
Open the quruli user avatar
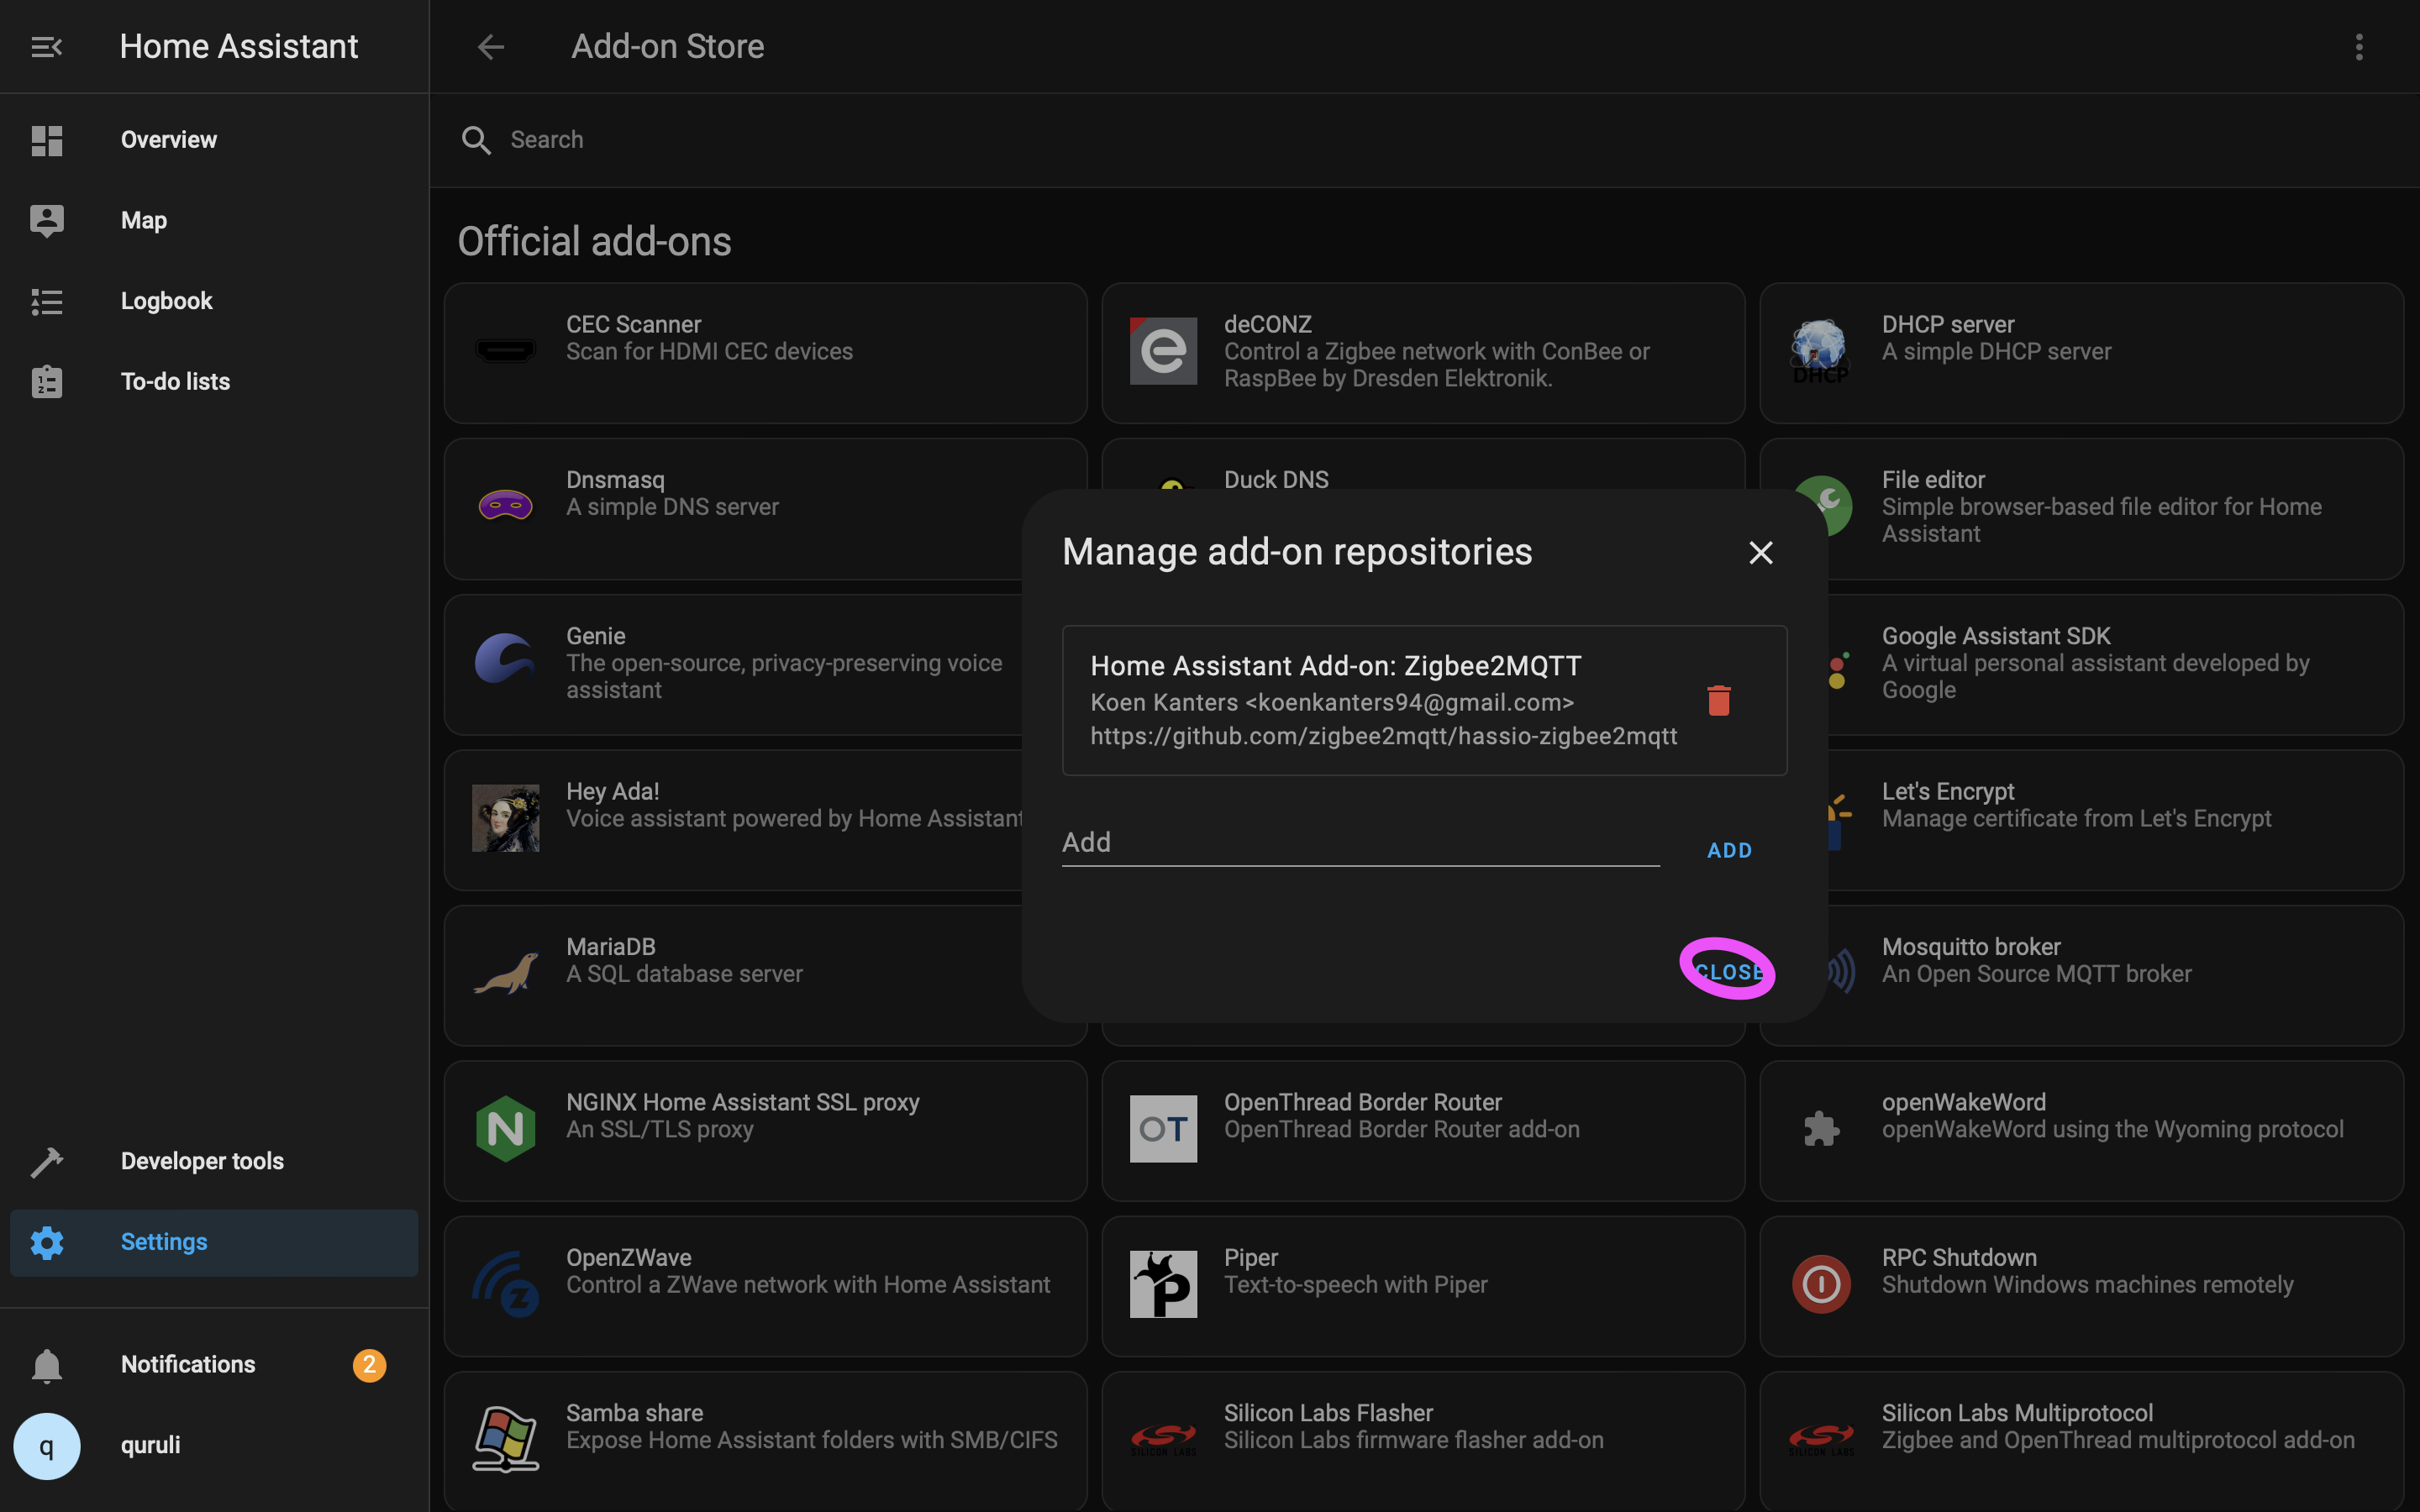point(47,1445)
